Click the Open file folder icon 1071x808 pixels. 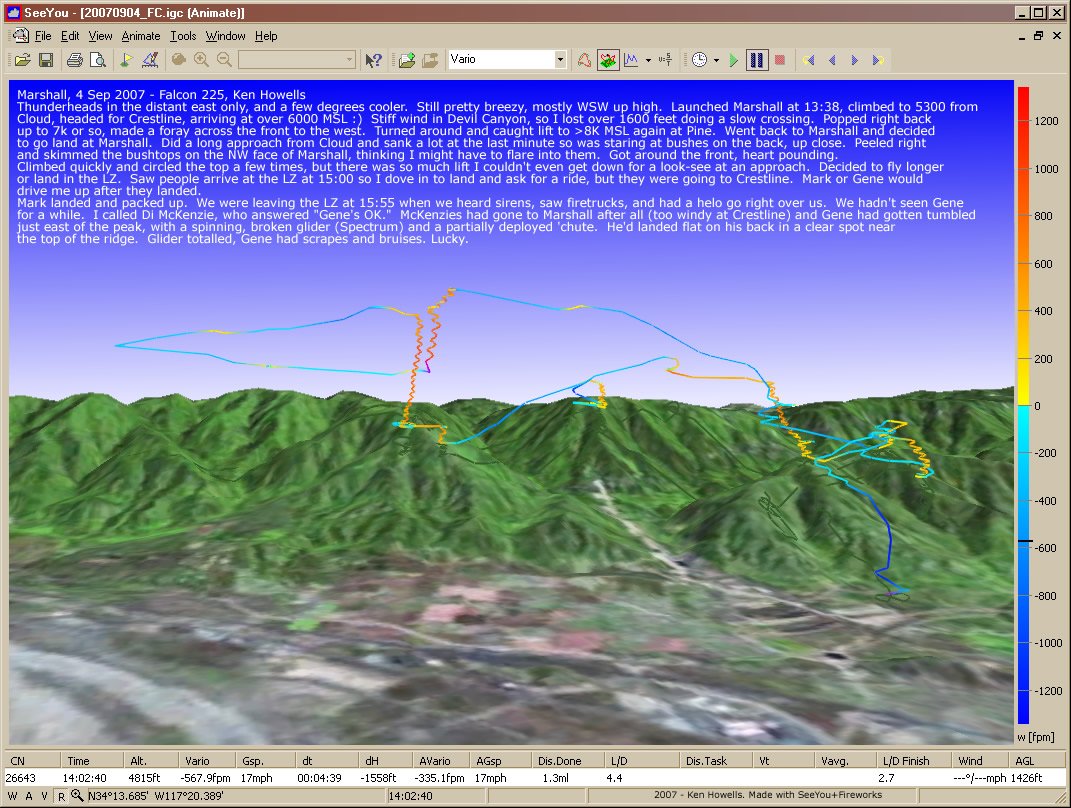21,60
